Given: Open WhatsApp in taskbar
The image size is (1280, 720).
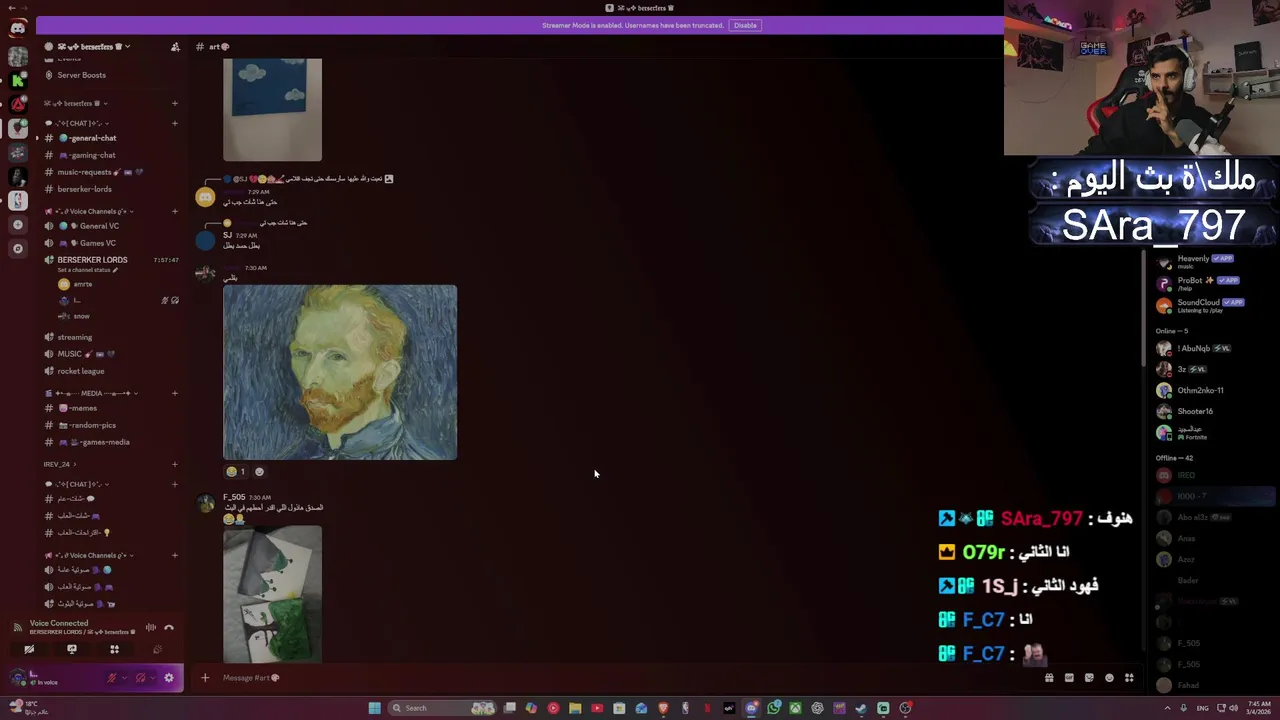Looking at the screenshot, I should (774, 708).
